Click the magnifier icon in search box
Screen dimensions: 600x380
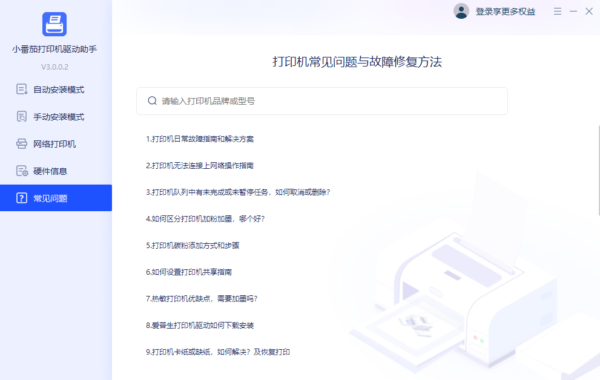coord(152,101)
